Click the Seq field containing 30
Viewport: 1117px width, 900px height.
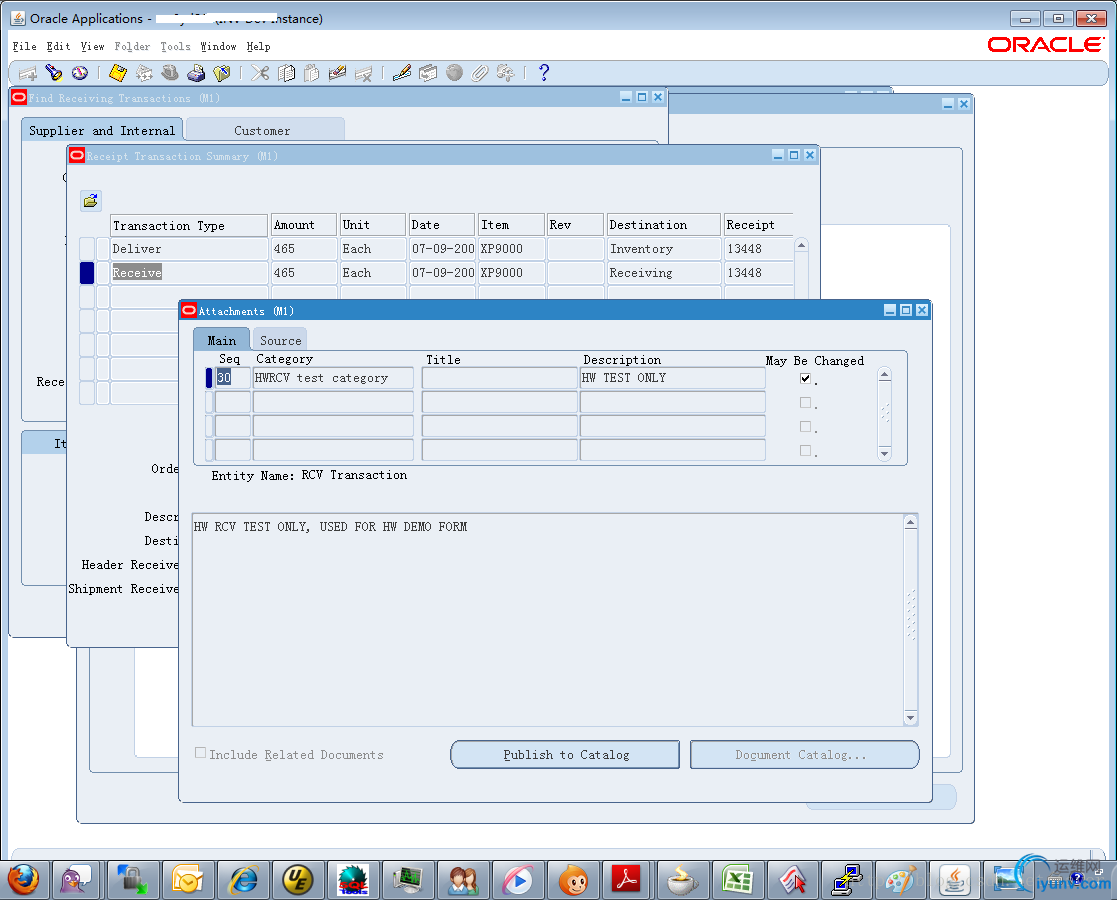coord(233,378)
